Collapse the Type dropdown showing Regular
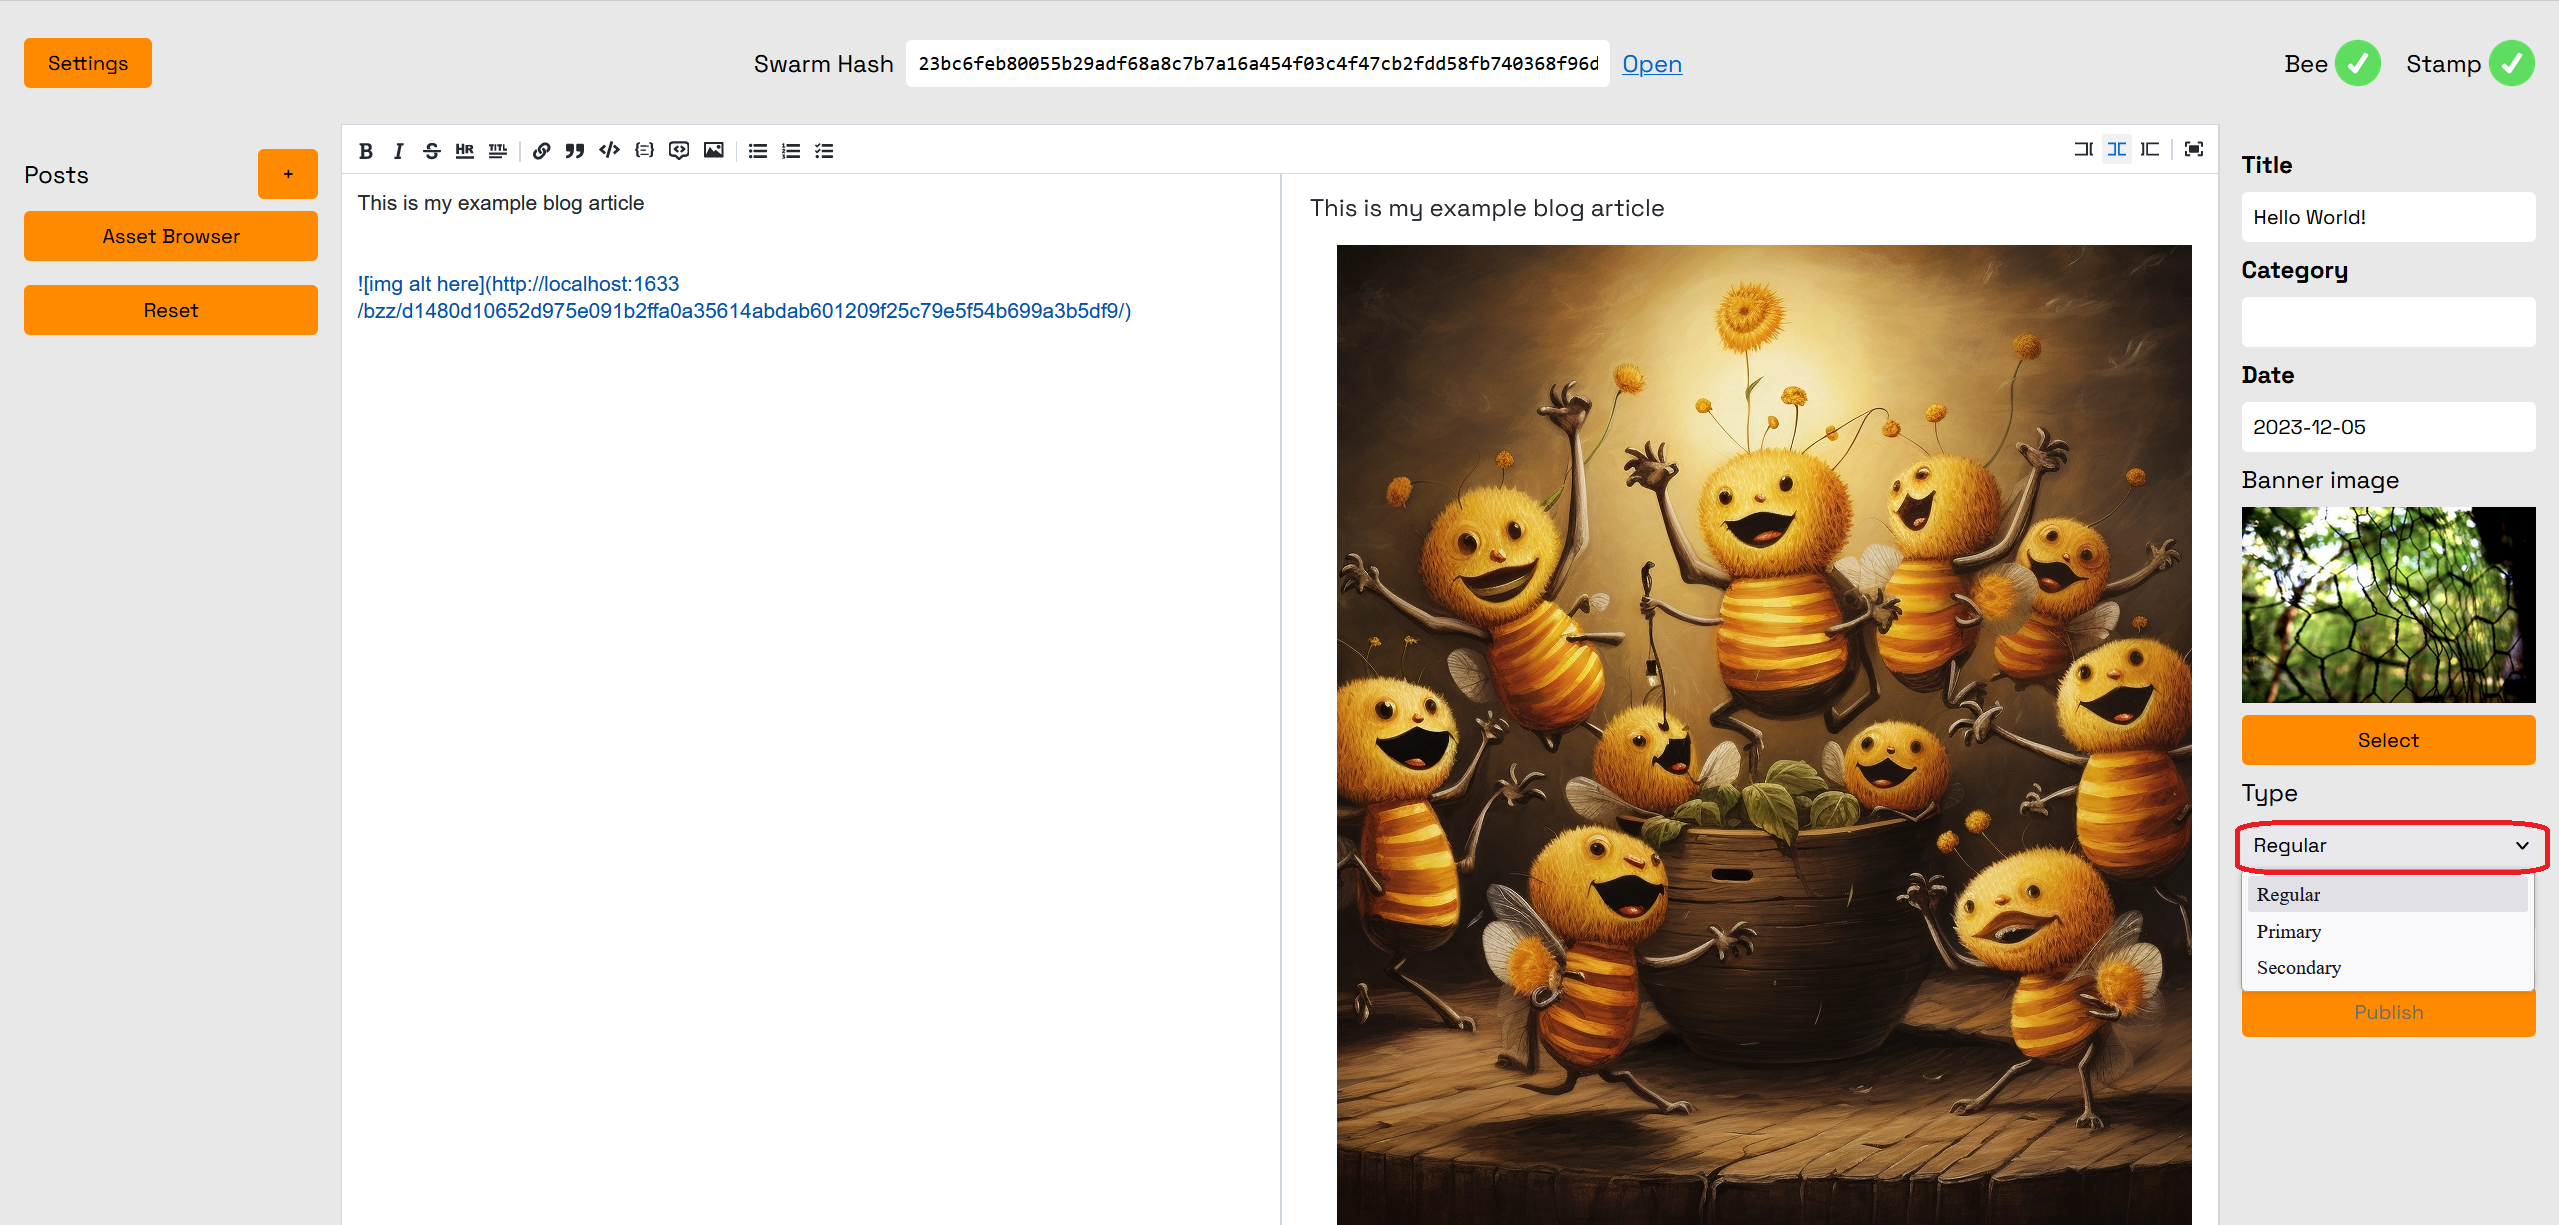The image size is (2559, 1225). [x=2390, y=846]
